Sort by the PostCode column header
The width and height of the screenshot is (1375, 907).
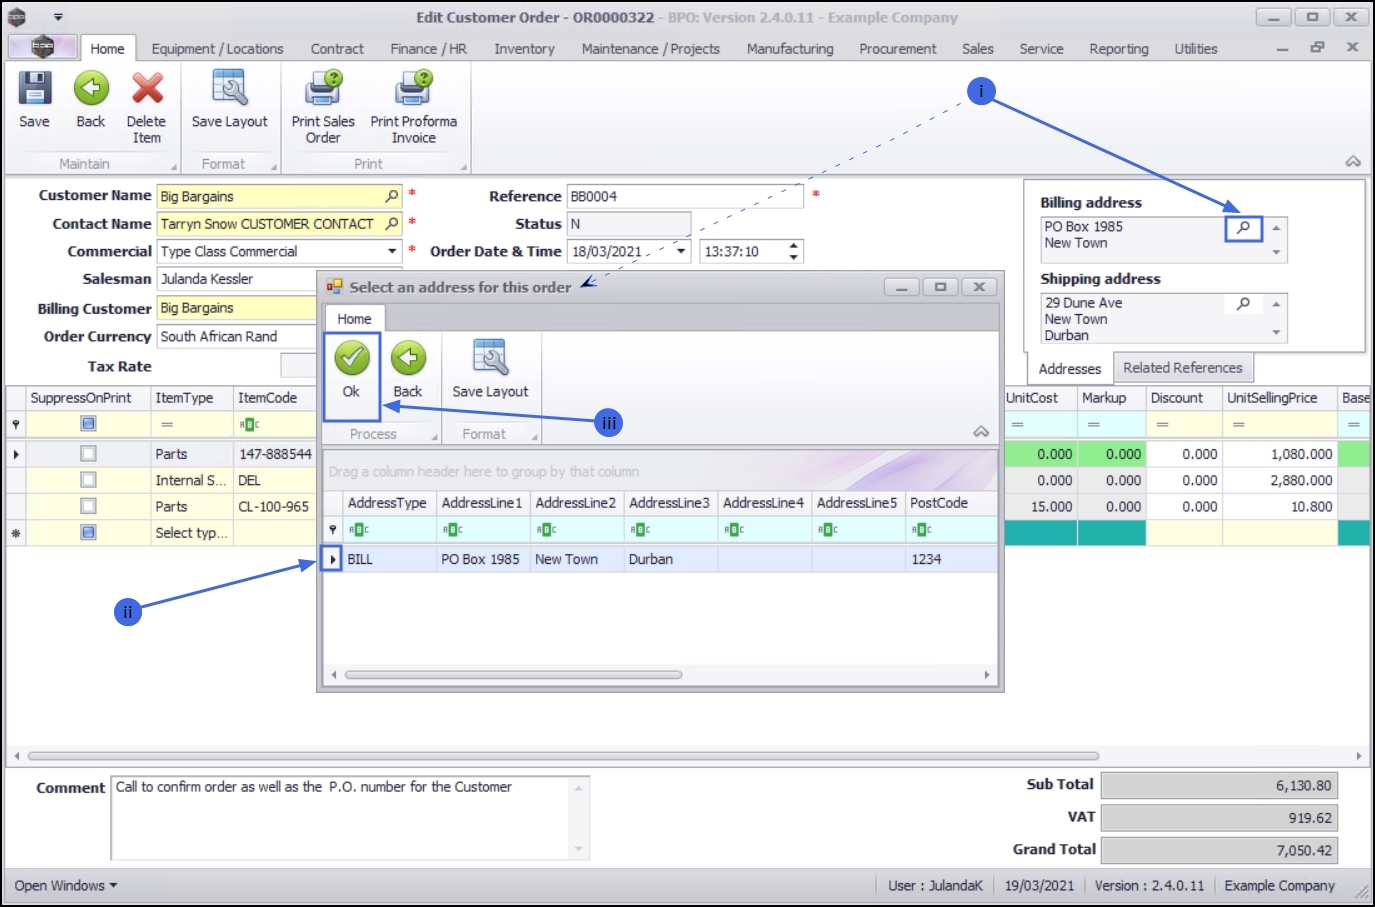pos(951,503)
